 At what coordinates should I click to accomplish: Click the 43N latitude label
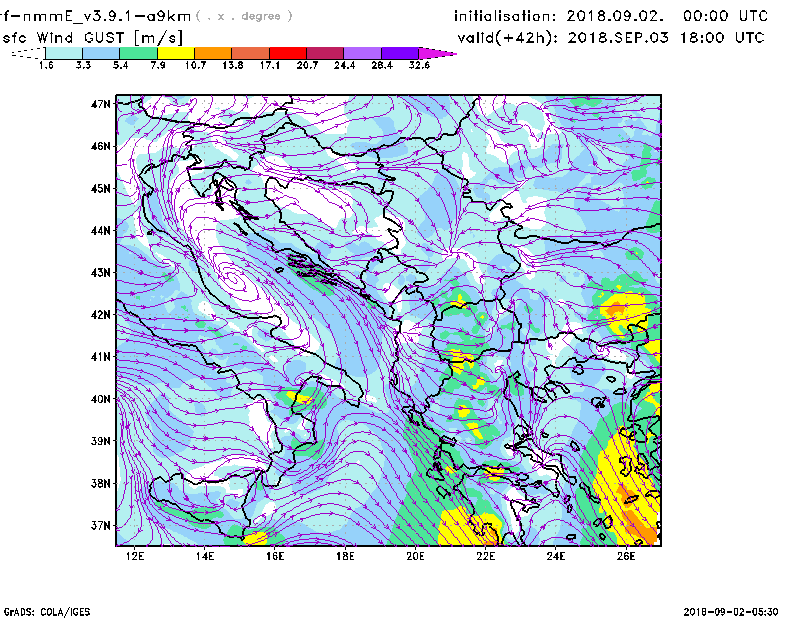[100, 273]
